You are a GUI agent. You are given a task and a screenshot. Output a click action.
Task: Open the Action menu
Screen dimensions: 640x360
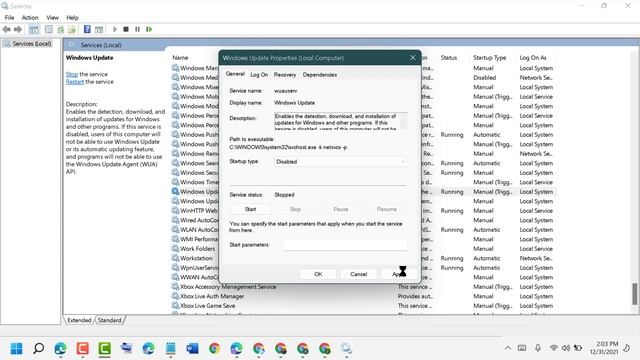coord(30,18)
